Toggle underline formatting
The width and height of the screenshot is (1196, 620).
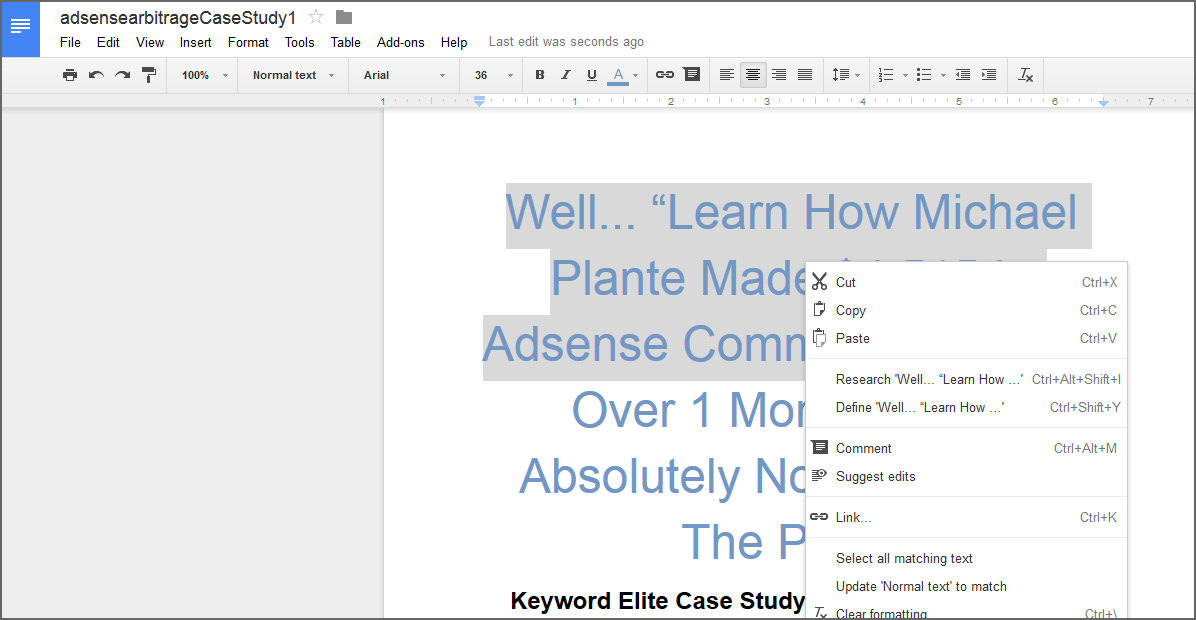[591, 75]
